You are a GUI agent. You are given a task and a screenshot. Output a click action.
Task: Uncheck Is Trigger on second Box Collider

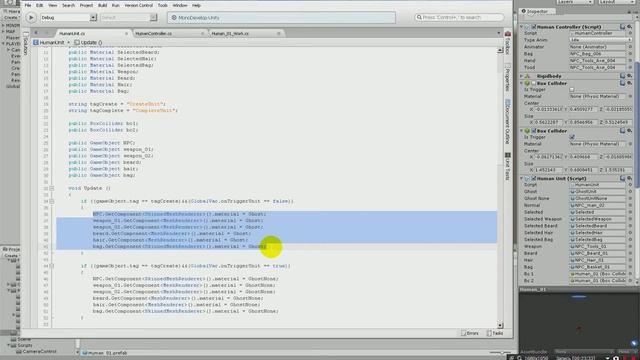[572, 138]
